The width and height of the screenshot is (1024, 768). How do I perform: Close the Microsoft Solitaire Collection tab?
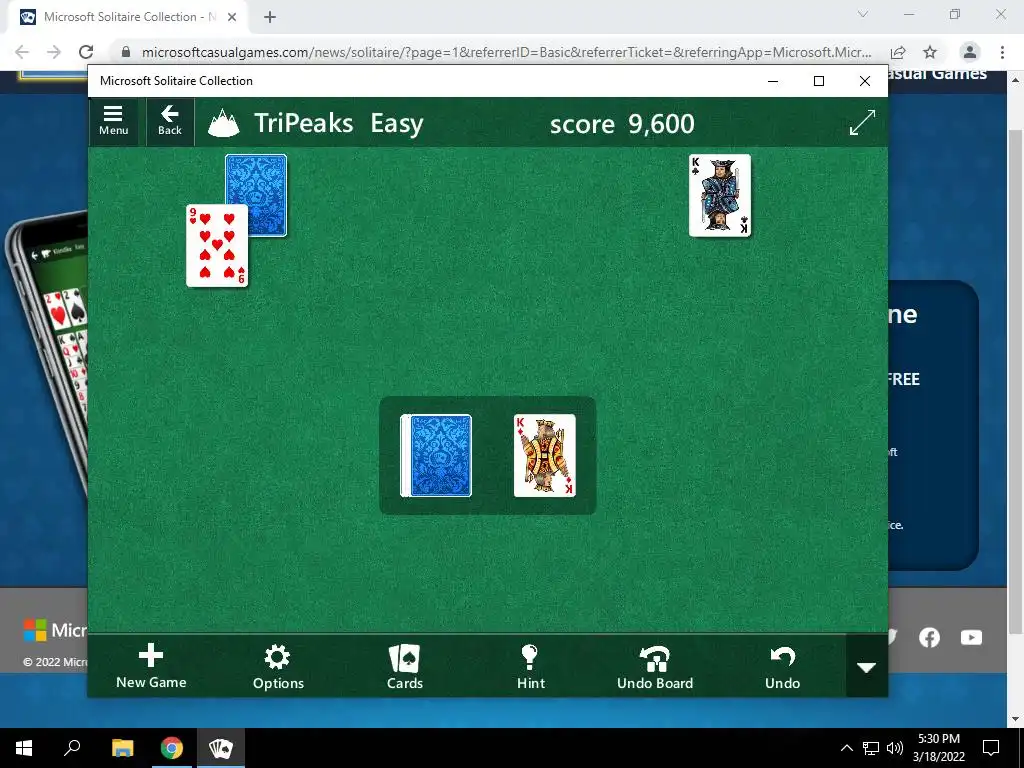[x=232, y=17]
